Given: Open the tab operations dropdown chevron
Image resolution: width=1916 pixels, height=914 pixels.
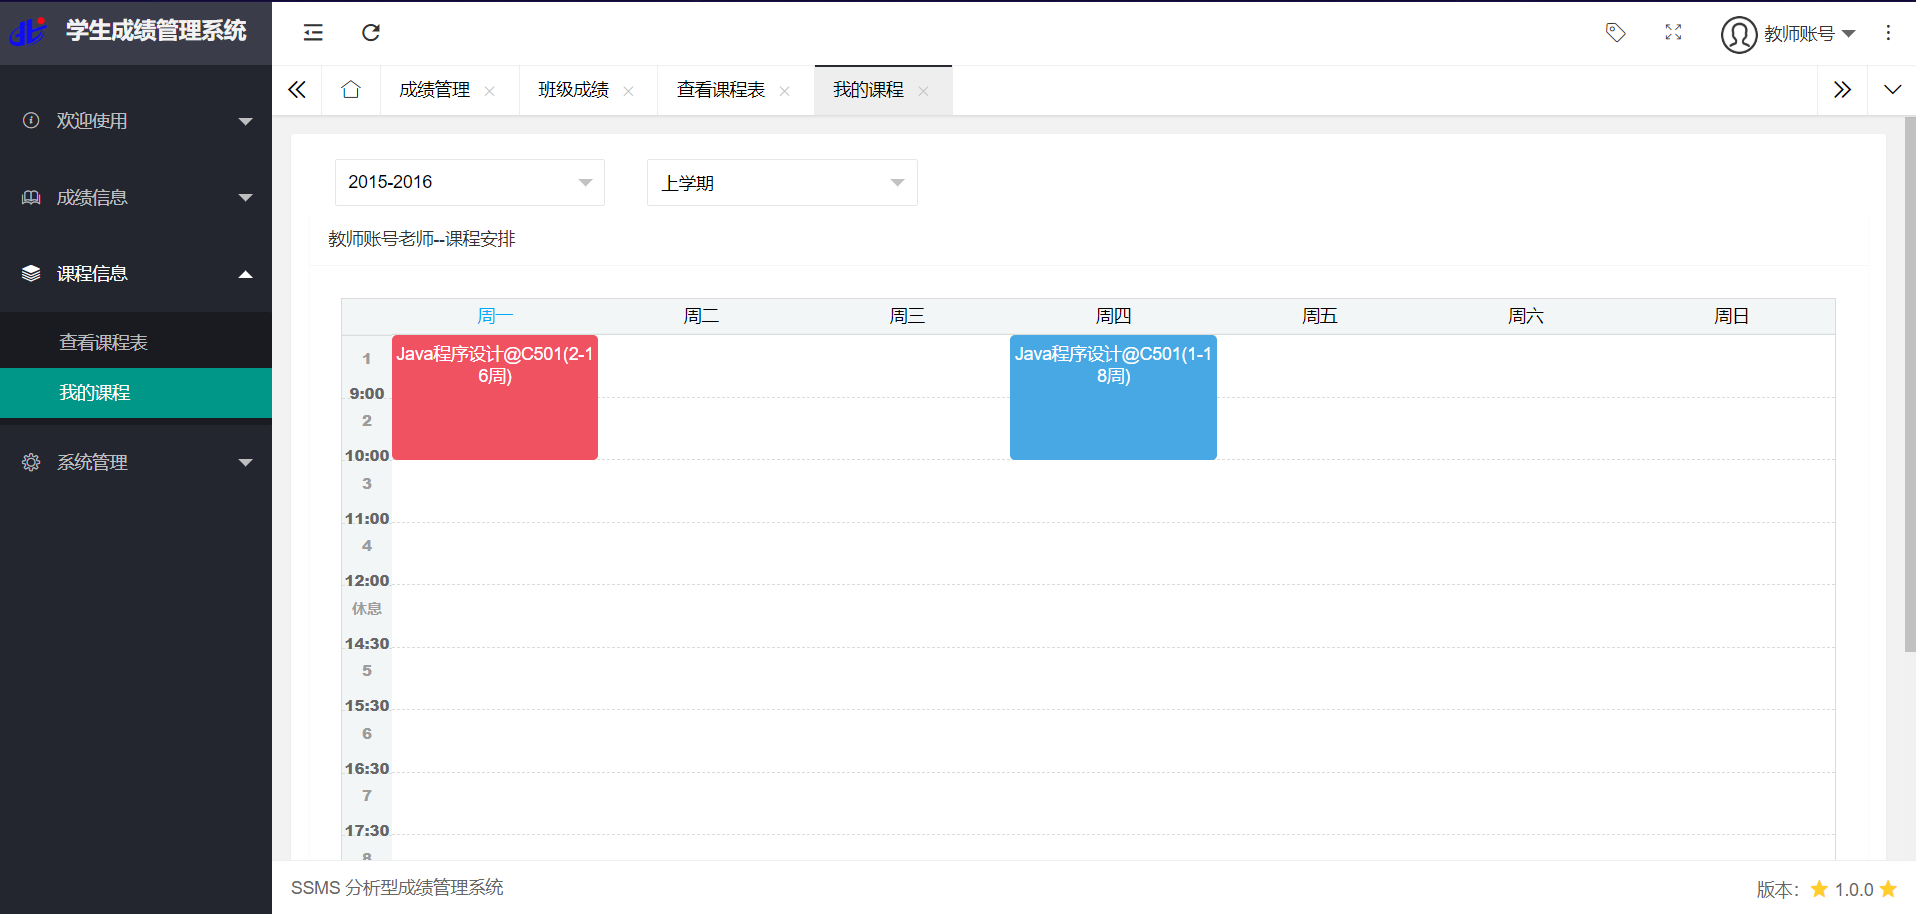Looking at the screenshot, I should 1892,90.
